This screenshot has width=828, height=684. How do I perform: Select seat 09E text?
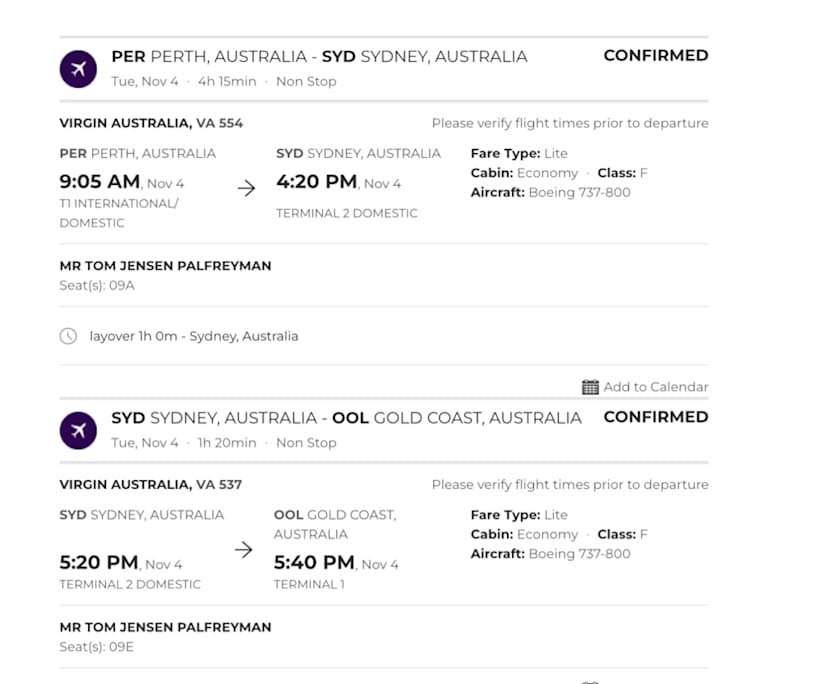pyautogui.click(x=97, y=647)
